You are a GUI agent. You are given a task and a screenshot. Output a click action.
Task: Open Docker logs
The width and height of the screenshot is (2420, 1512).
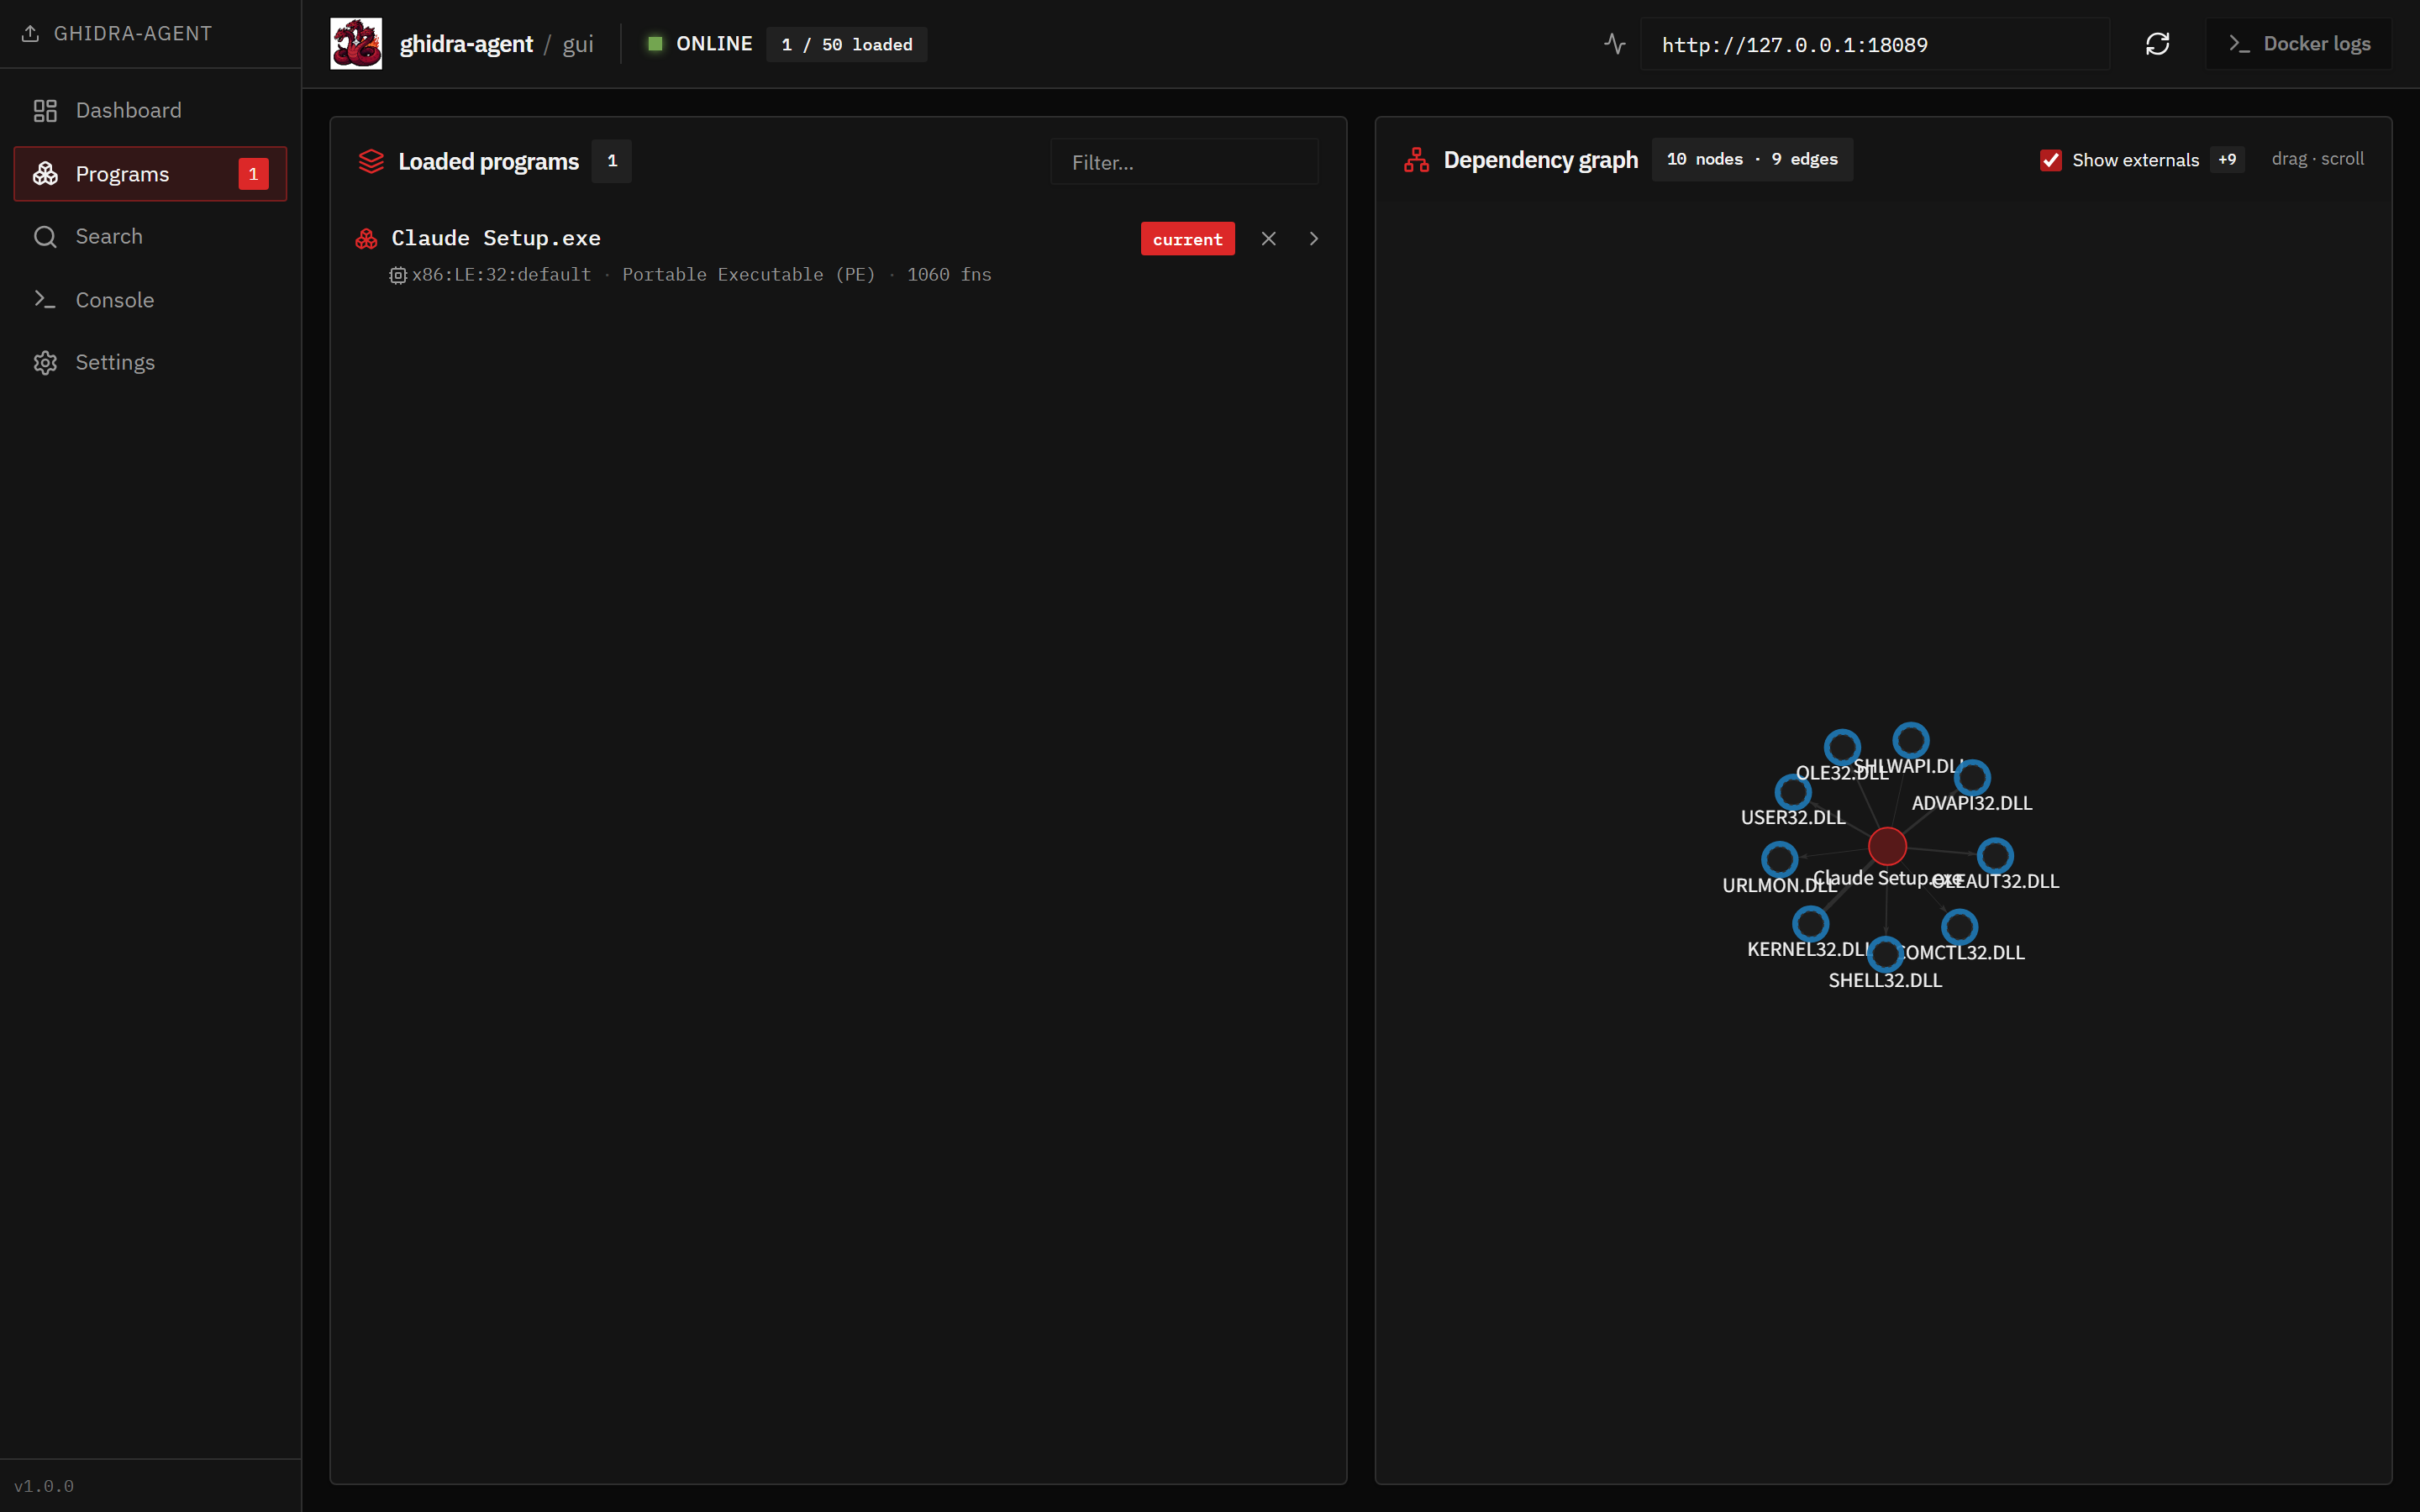(x=2298, y=44)
